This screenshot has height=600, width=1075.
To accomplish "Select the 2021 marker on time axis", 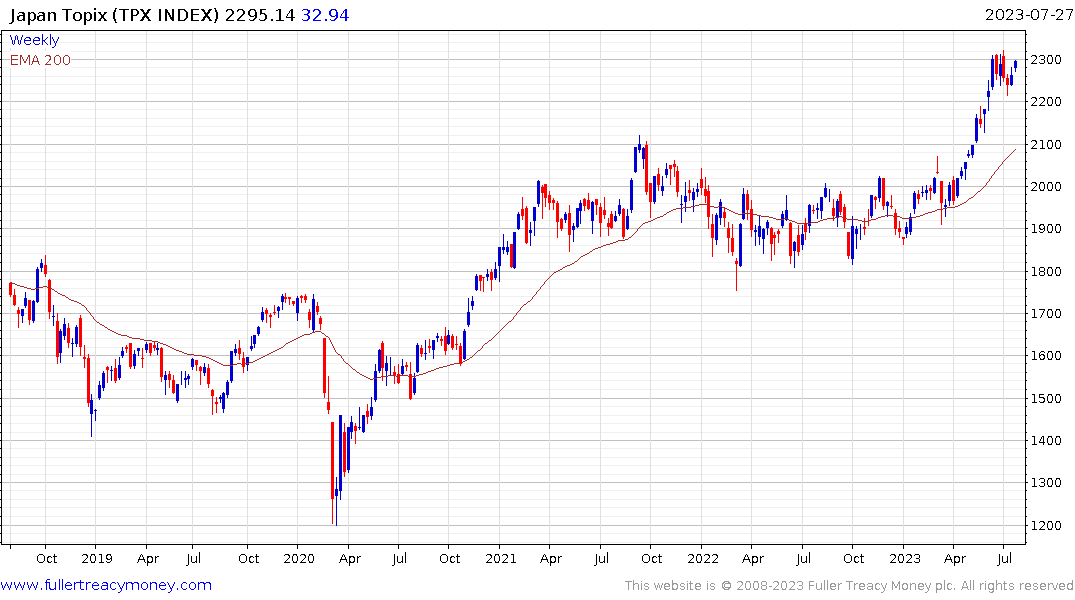I will coord(500,558).
